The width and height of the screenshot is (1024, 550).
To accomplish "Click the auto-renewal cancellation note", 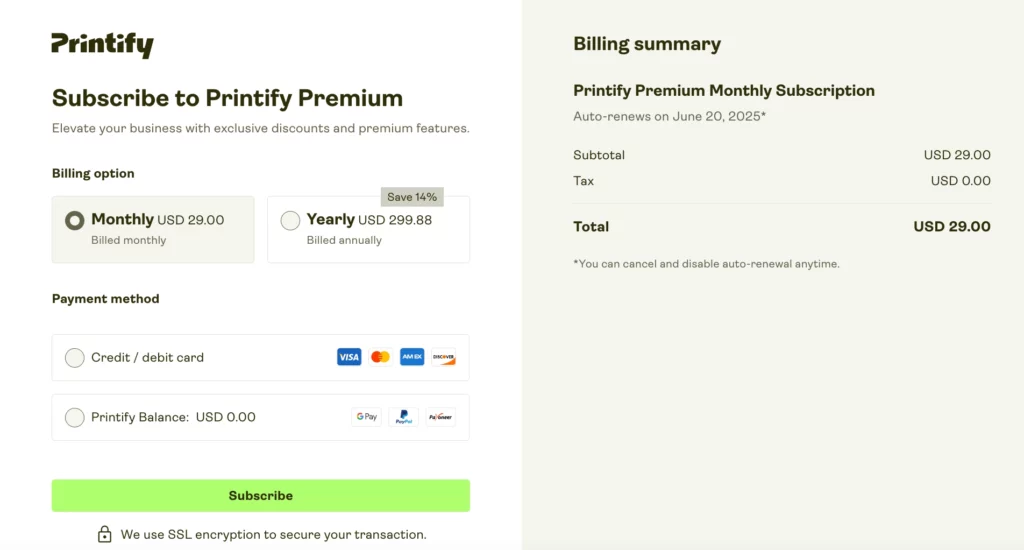I will point(706,264).
